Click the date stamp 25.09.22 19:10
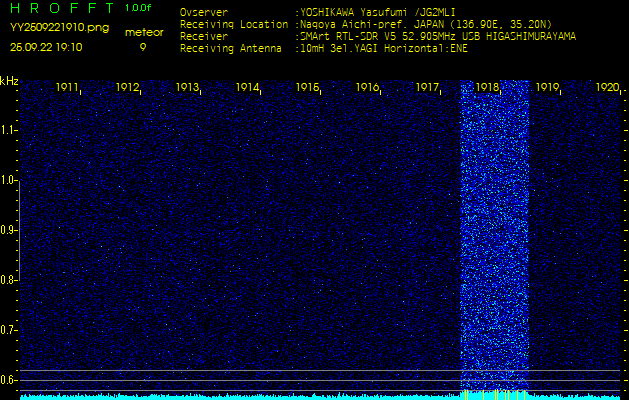The image size is (629, 400). 46,47
